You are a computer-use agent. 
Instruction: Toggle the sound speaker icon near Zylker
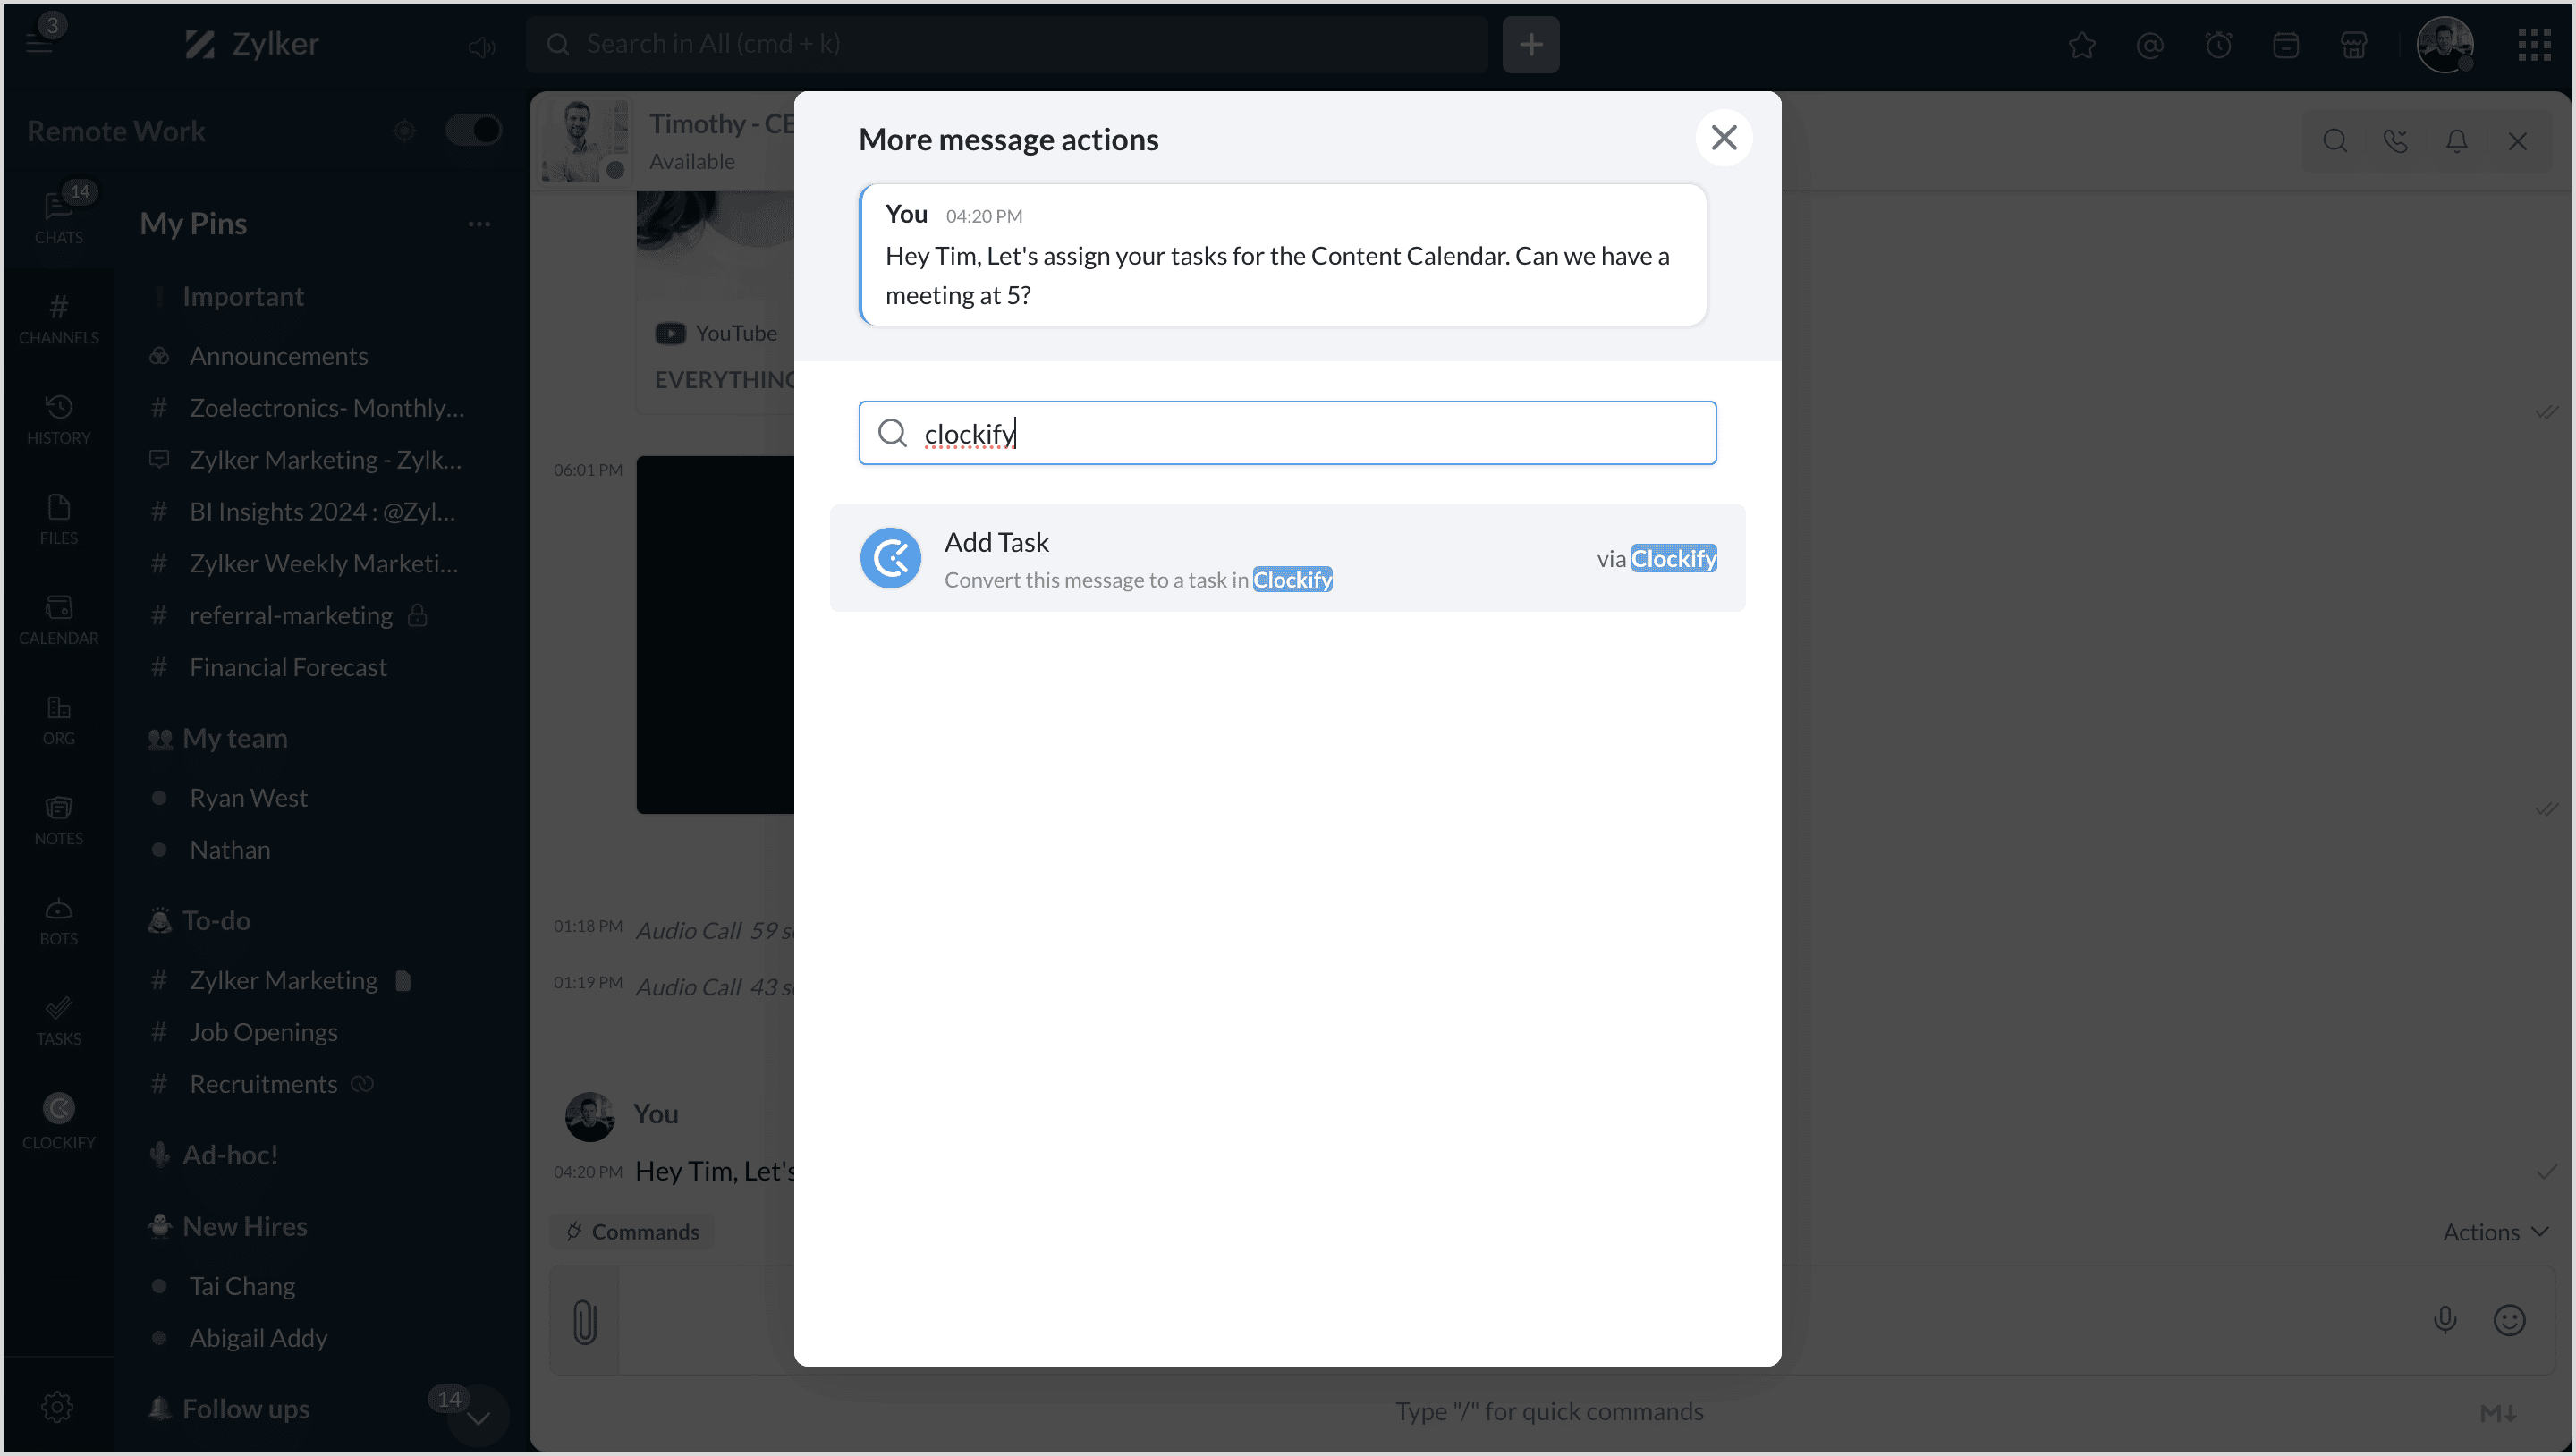click(481, 46)
